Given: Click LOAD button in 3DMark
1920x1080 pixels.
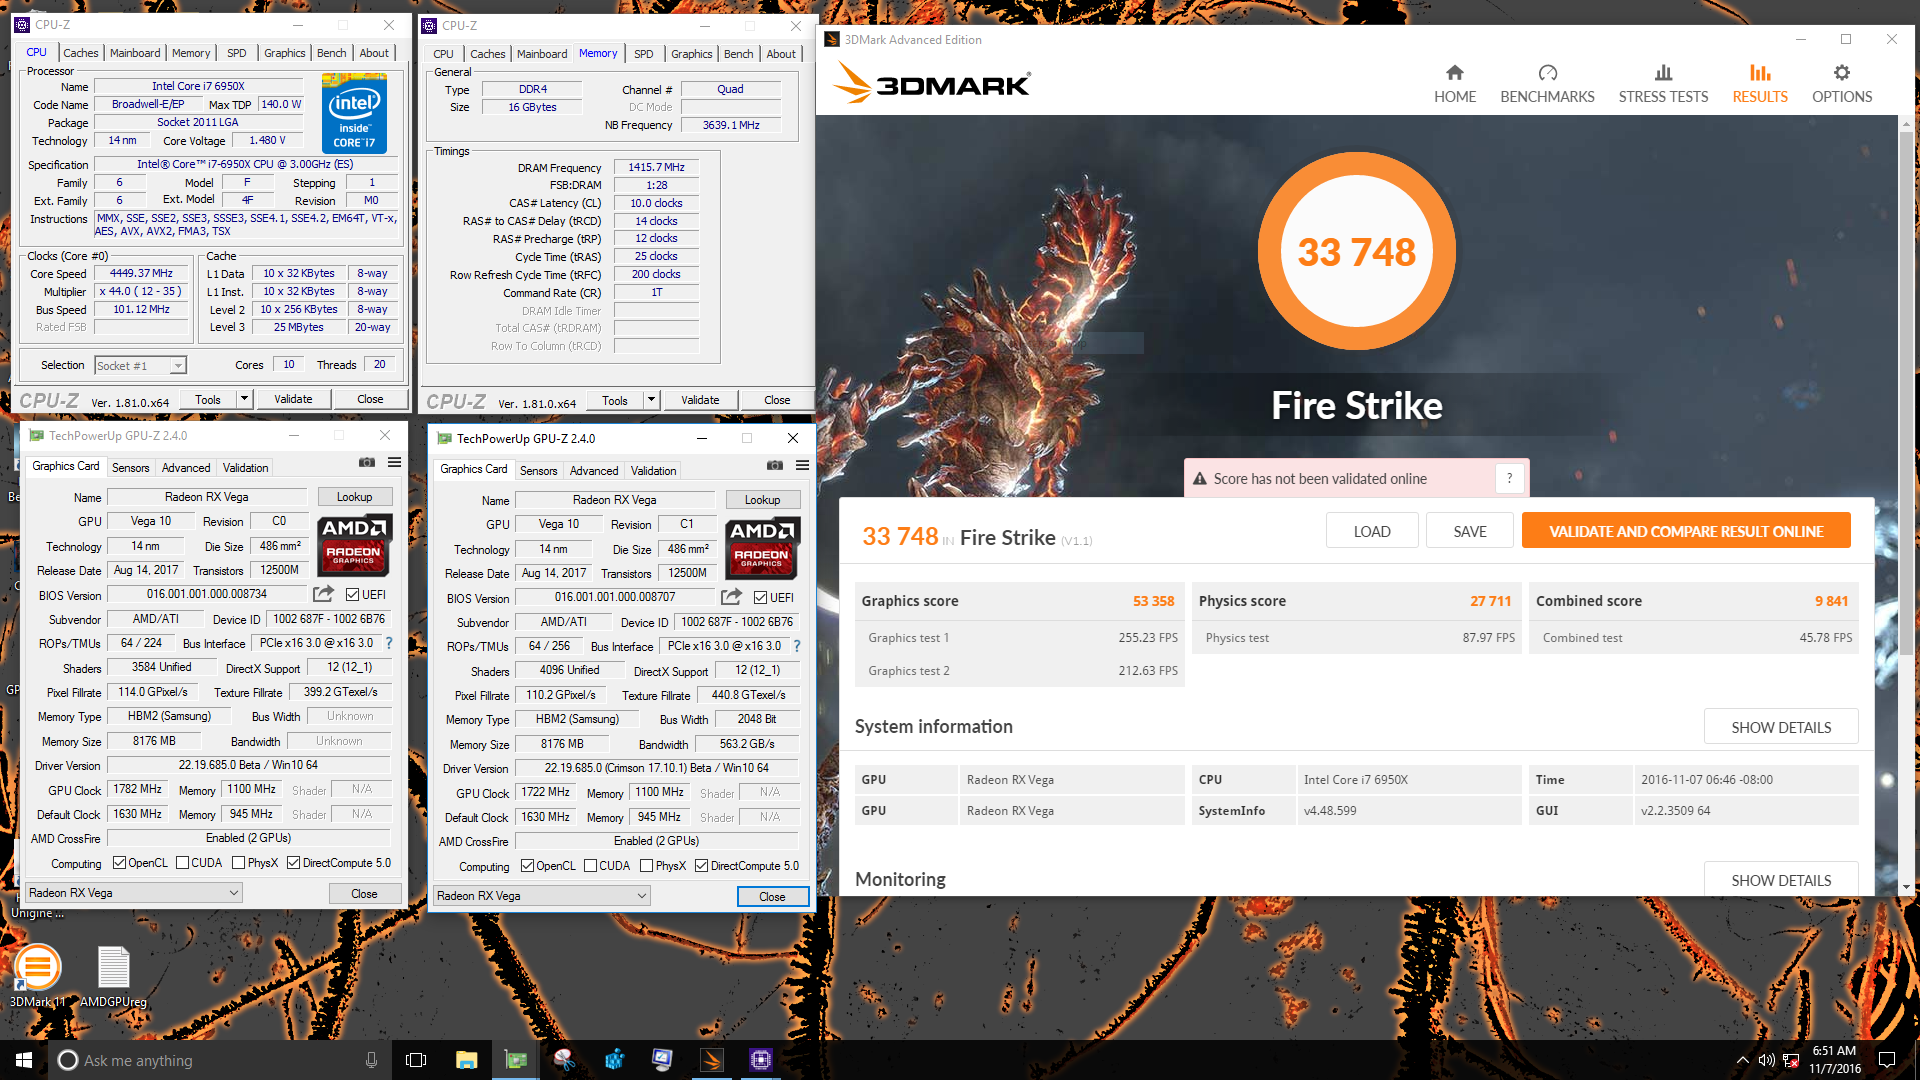Looking at the screenshot, I should click(x=1372, y=531).
